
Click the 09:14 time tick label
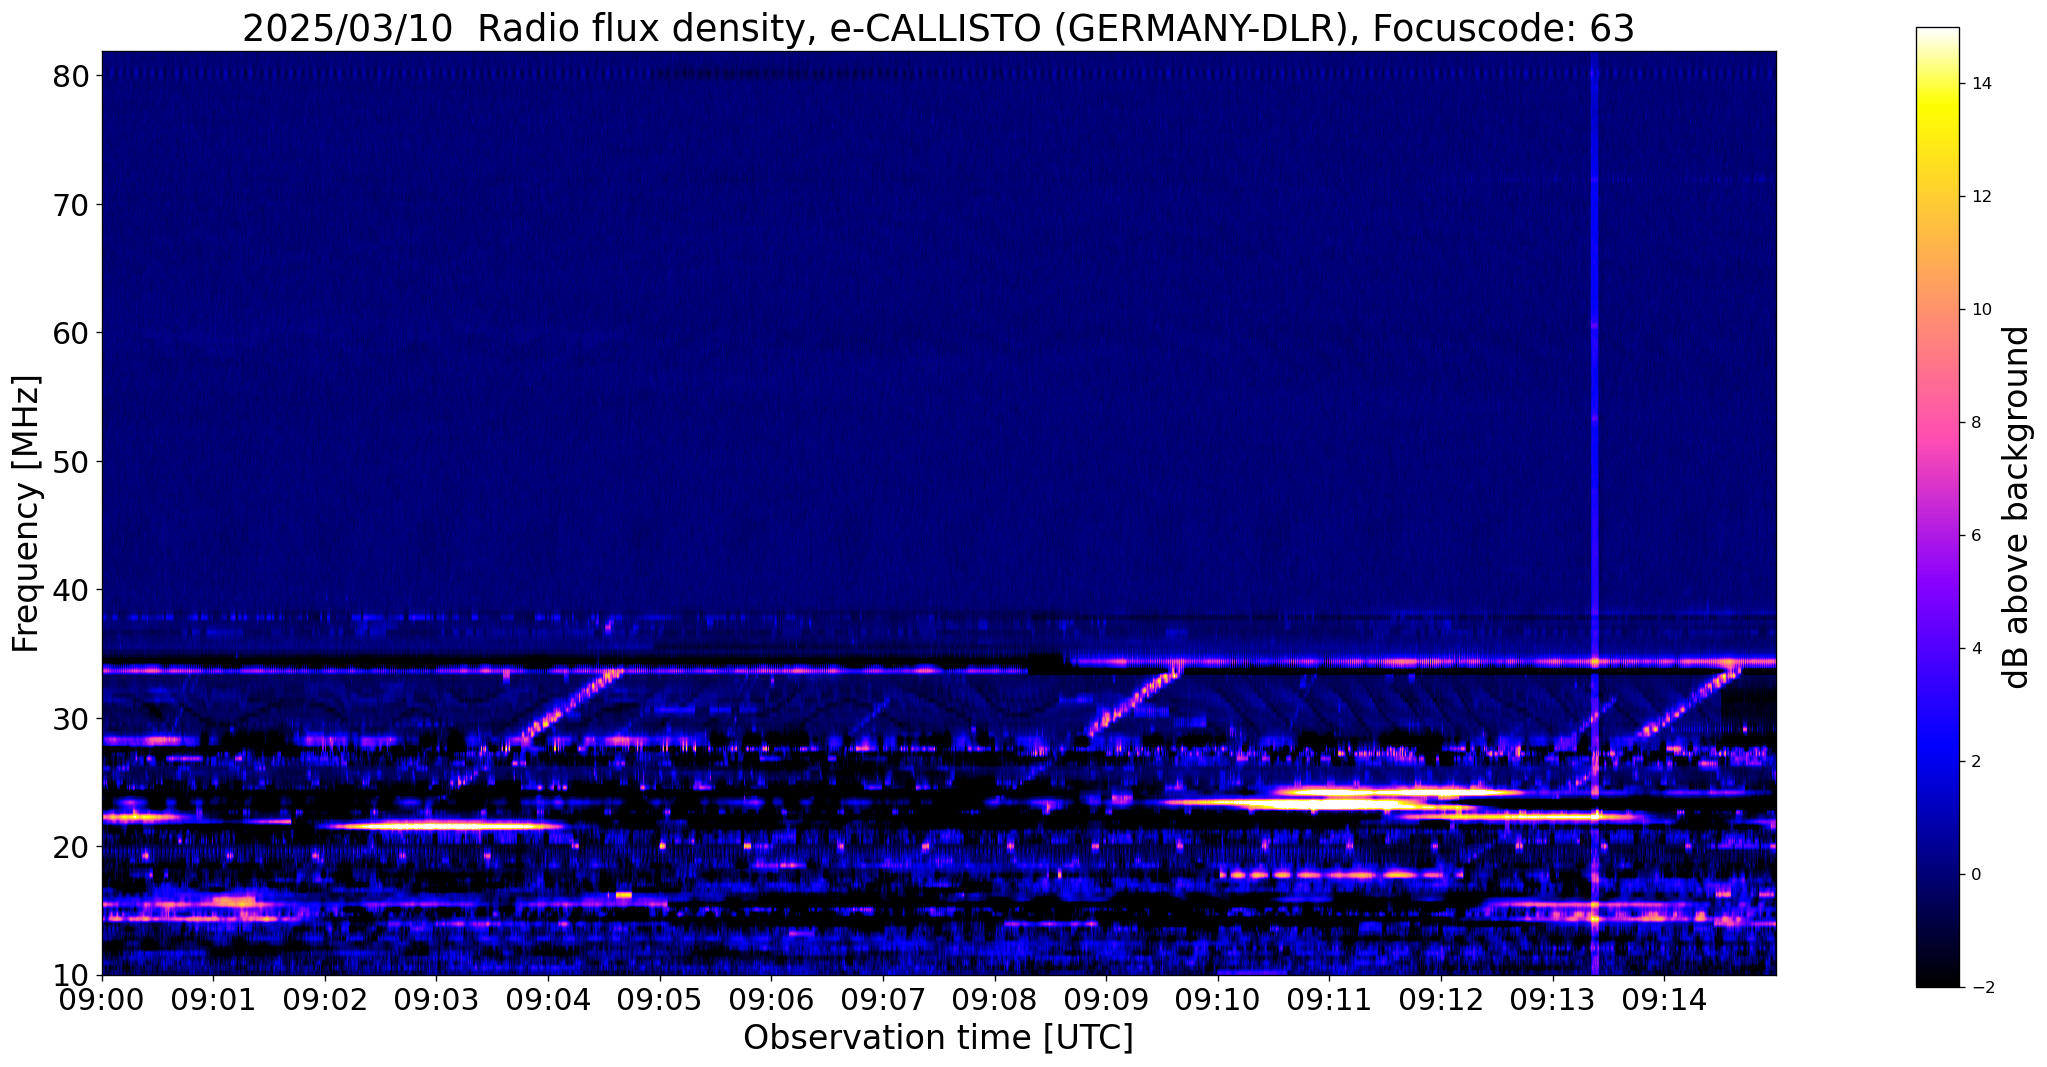pos(1664,999)
